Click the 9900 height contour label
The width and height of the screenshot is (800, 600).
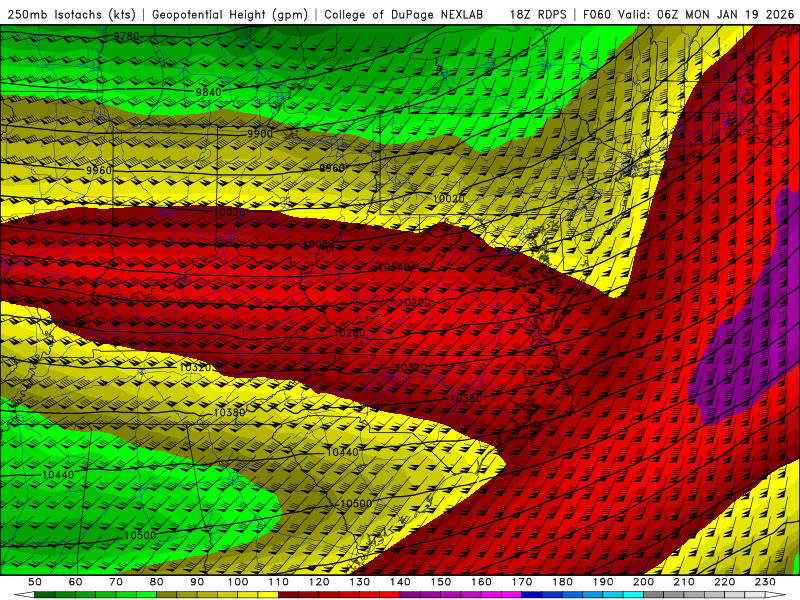(x=260, y=134)
